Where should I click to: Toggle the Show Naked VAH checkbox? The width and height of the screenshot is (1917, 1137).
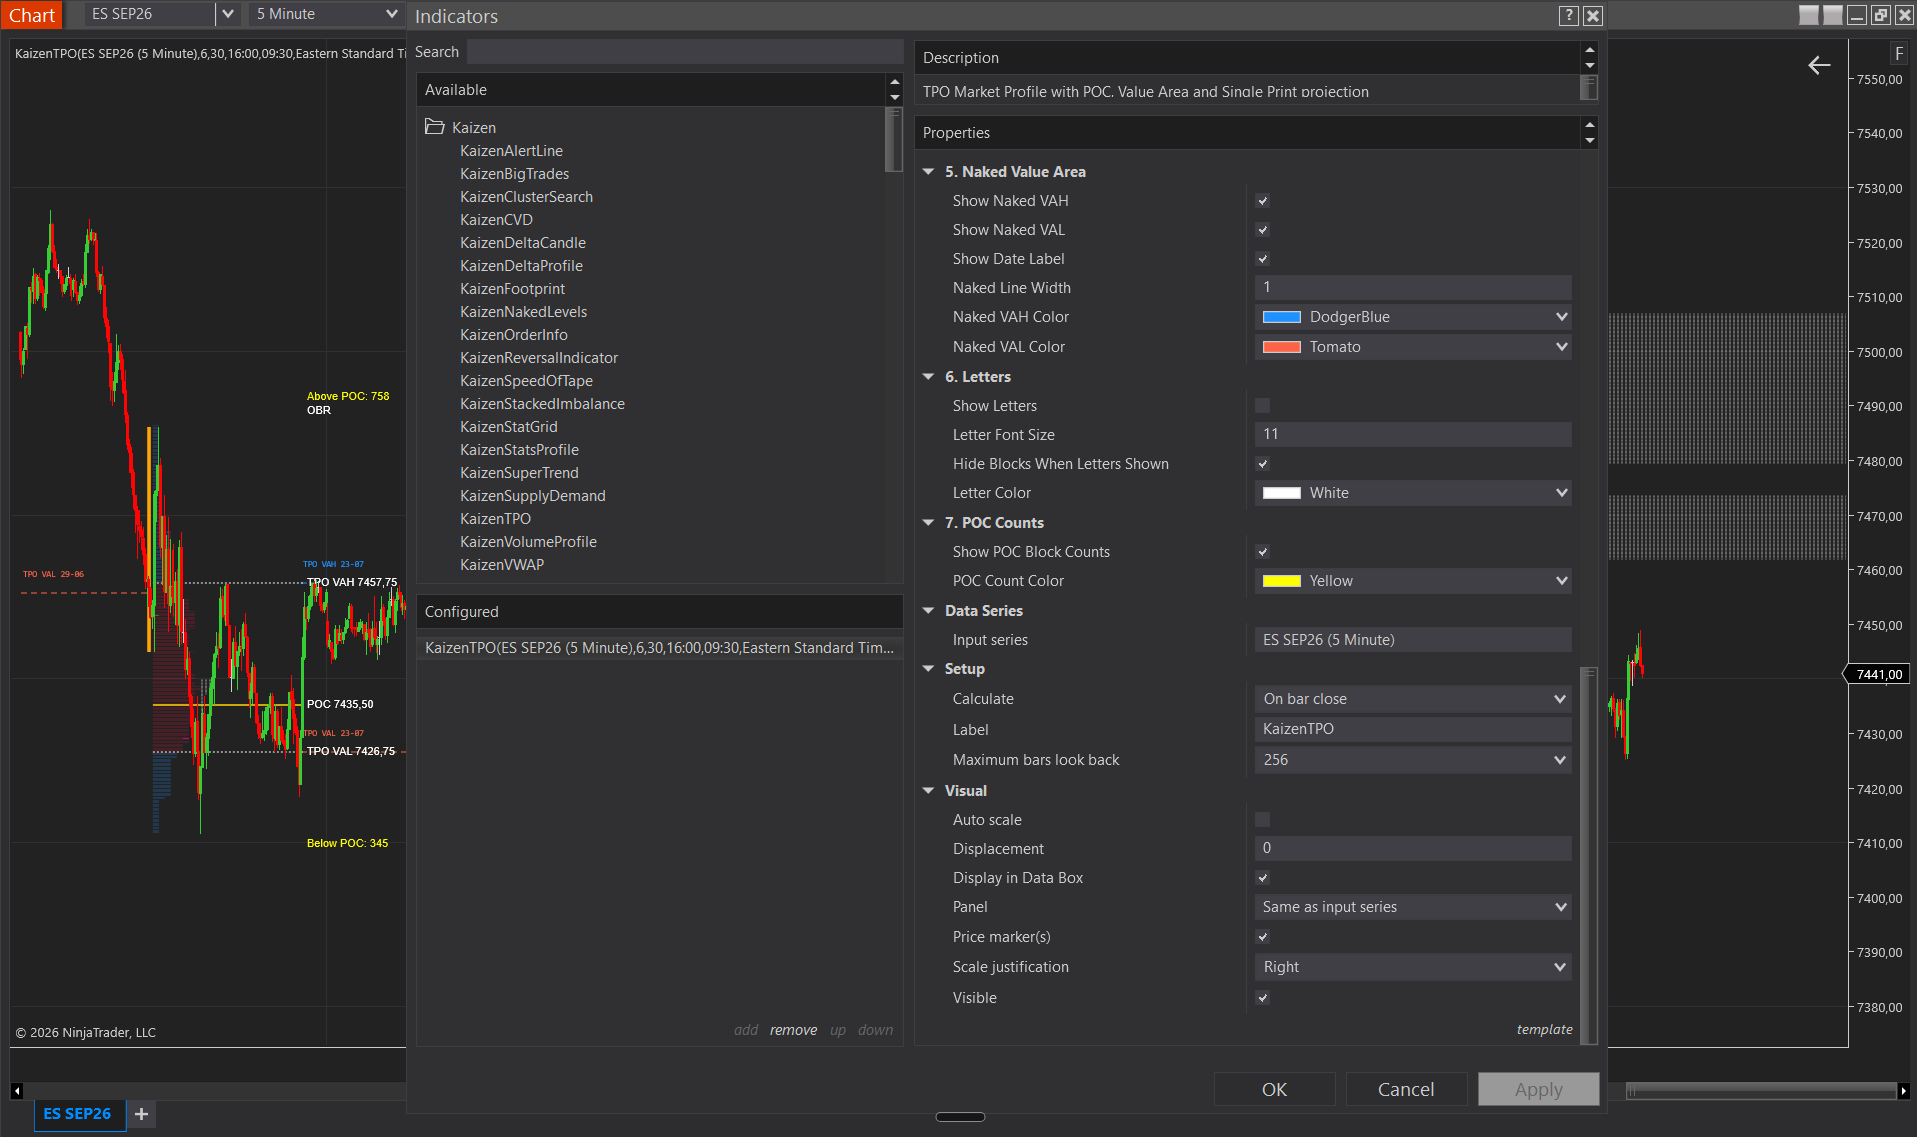(x=1263, y=201)
